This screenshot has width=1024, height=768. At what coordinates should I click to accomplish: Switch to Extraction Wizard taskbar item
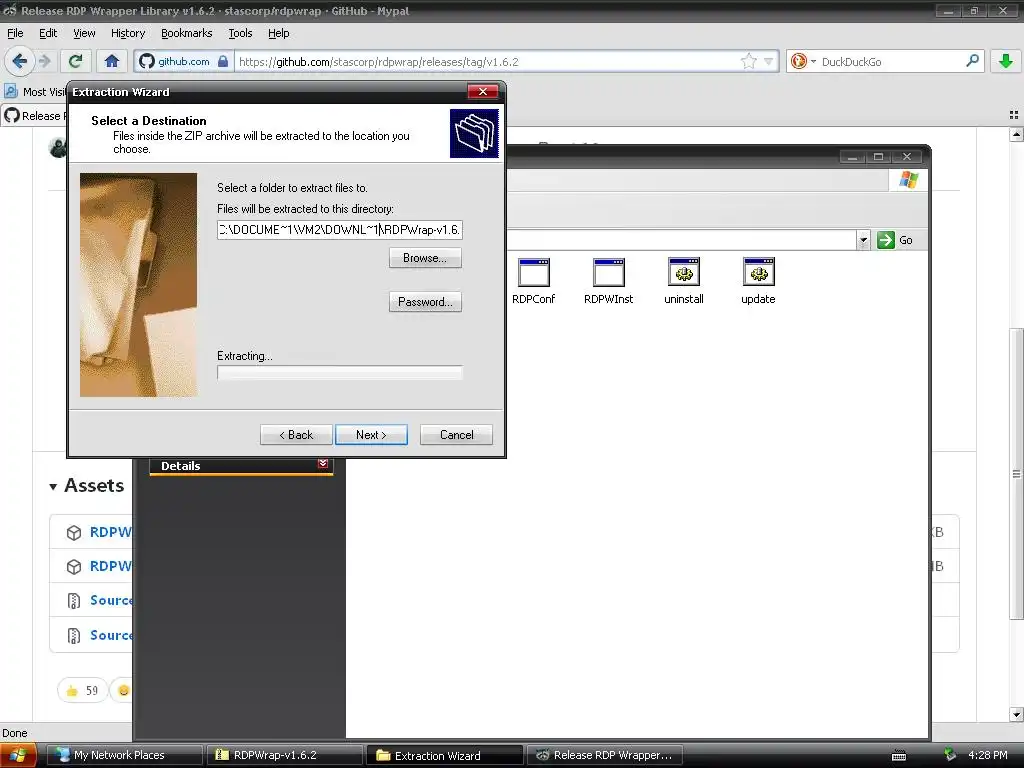[x=444, y=756]
